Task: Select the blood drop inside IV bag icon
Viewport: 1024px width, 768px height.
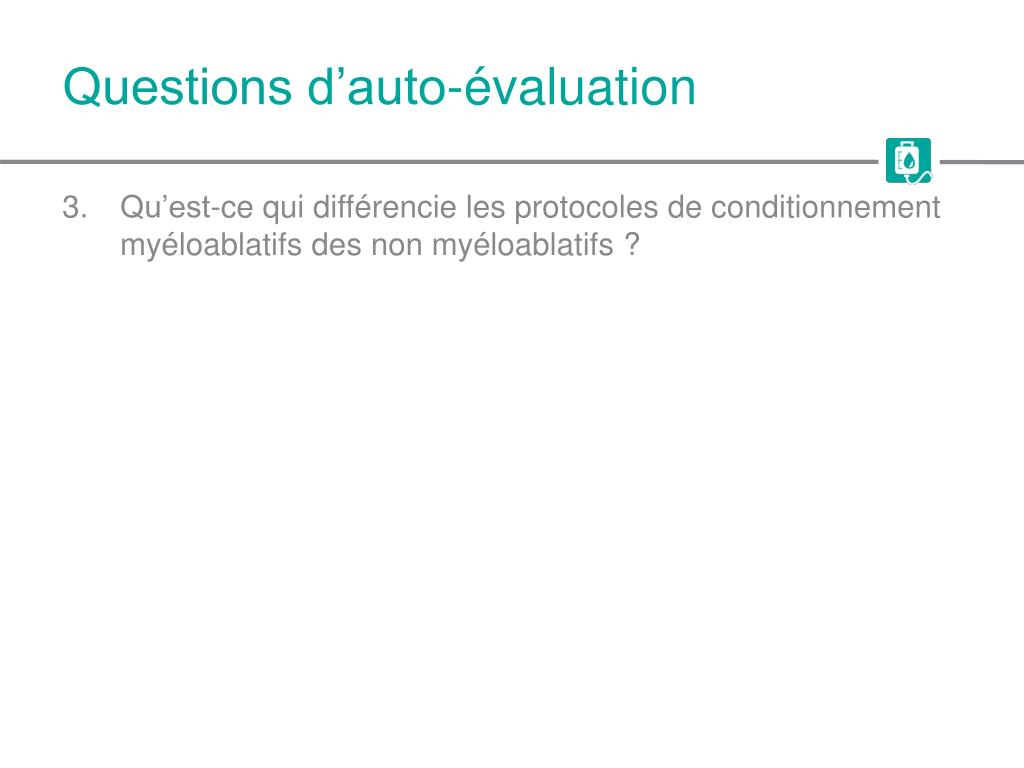Action: tap(910, 161)
